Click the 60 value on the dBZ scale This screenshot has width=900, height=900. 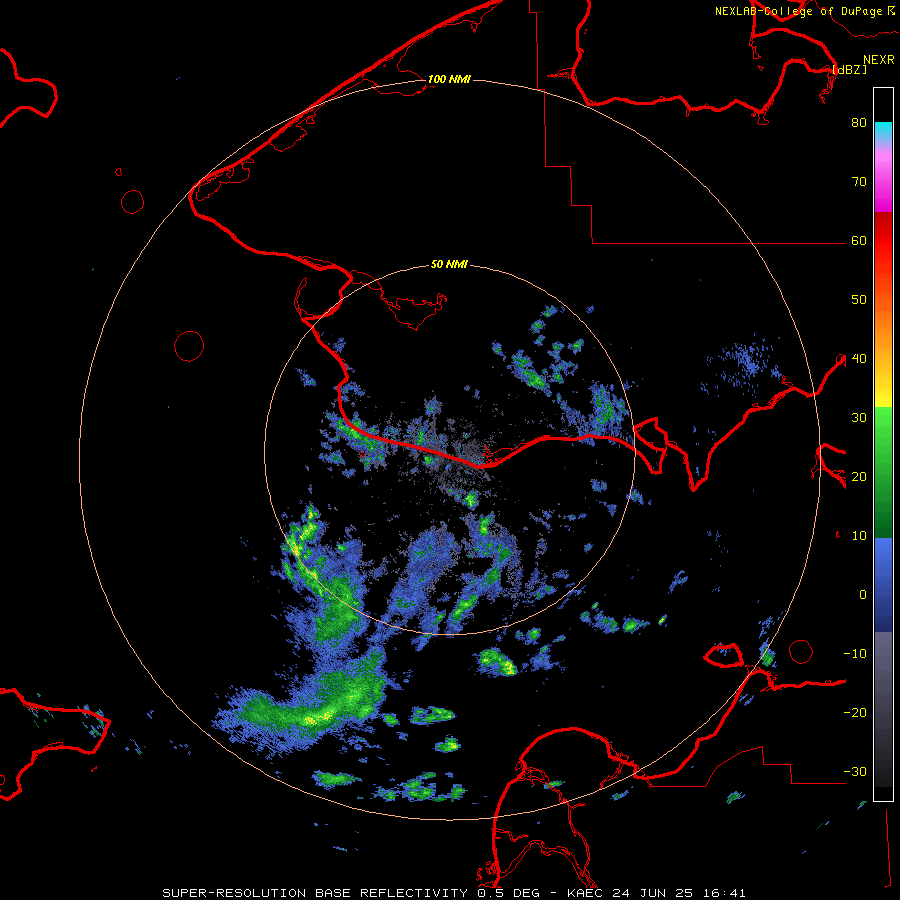pos(859,241)
